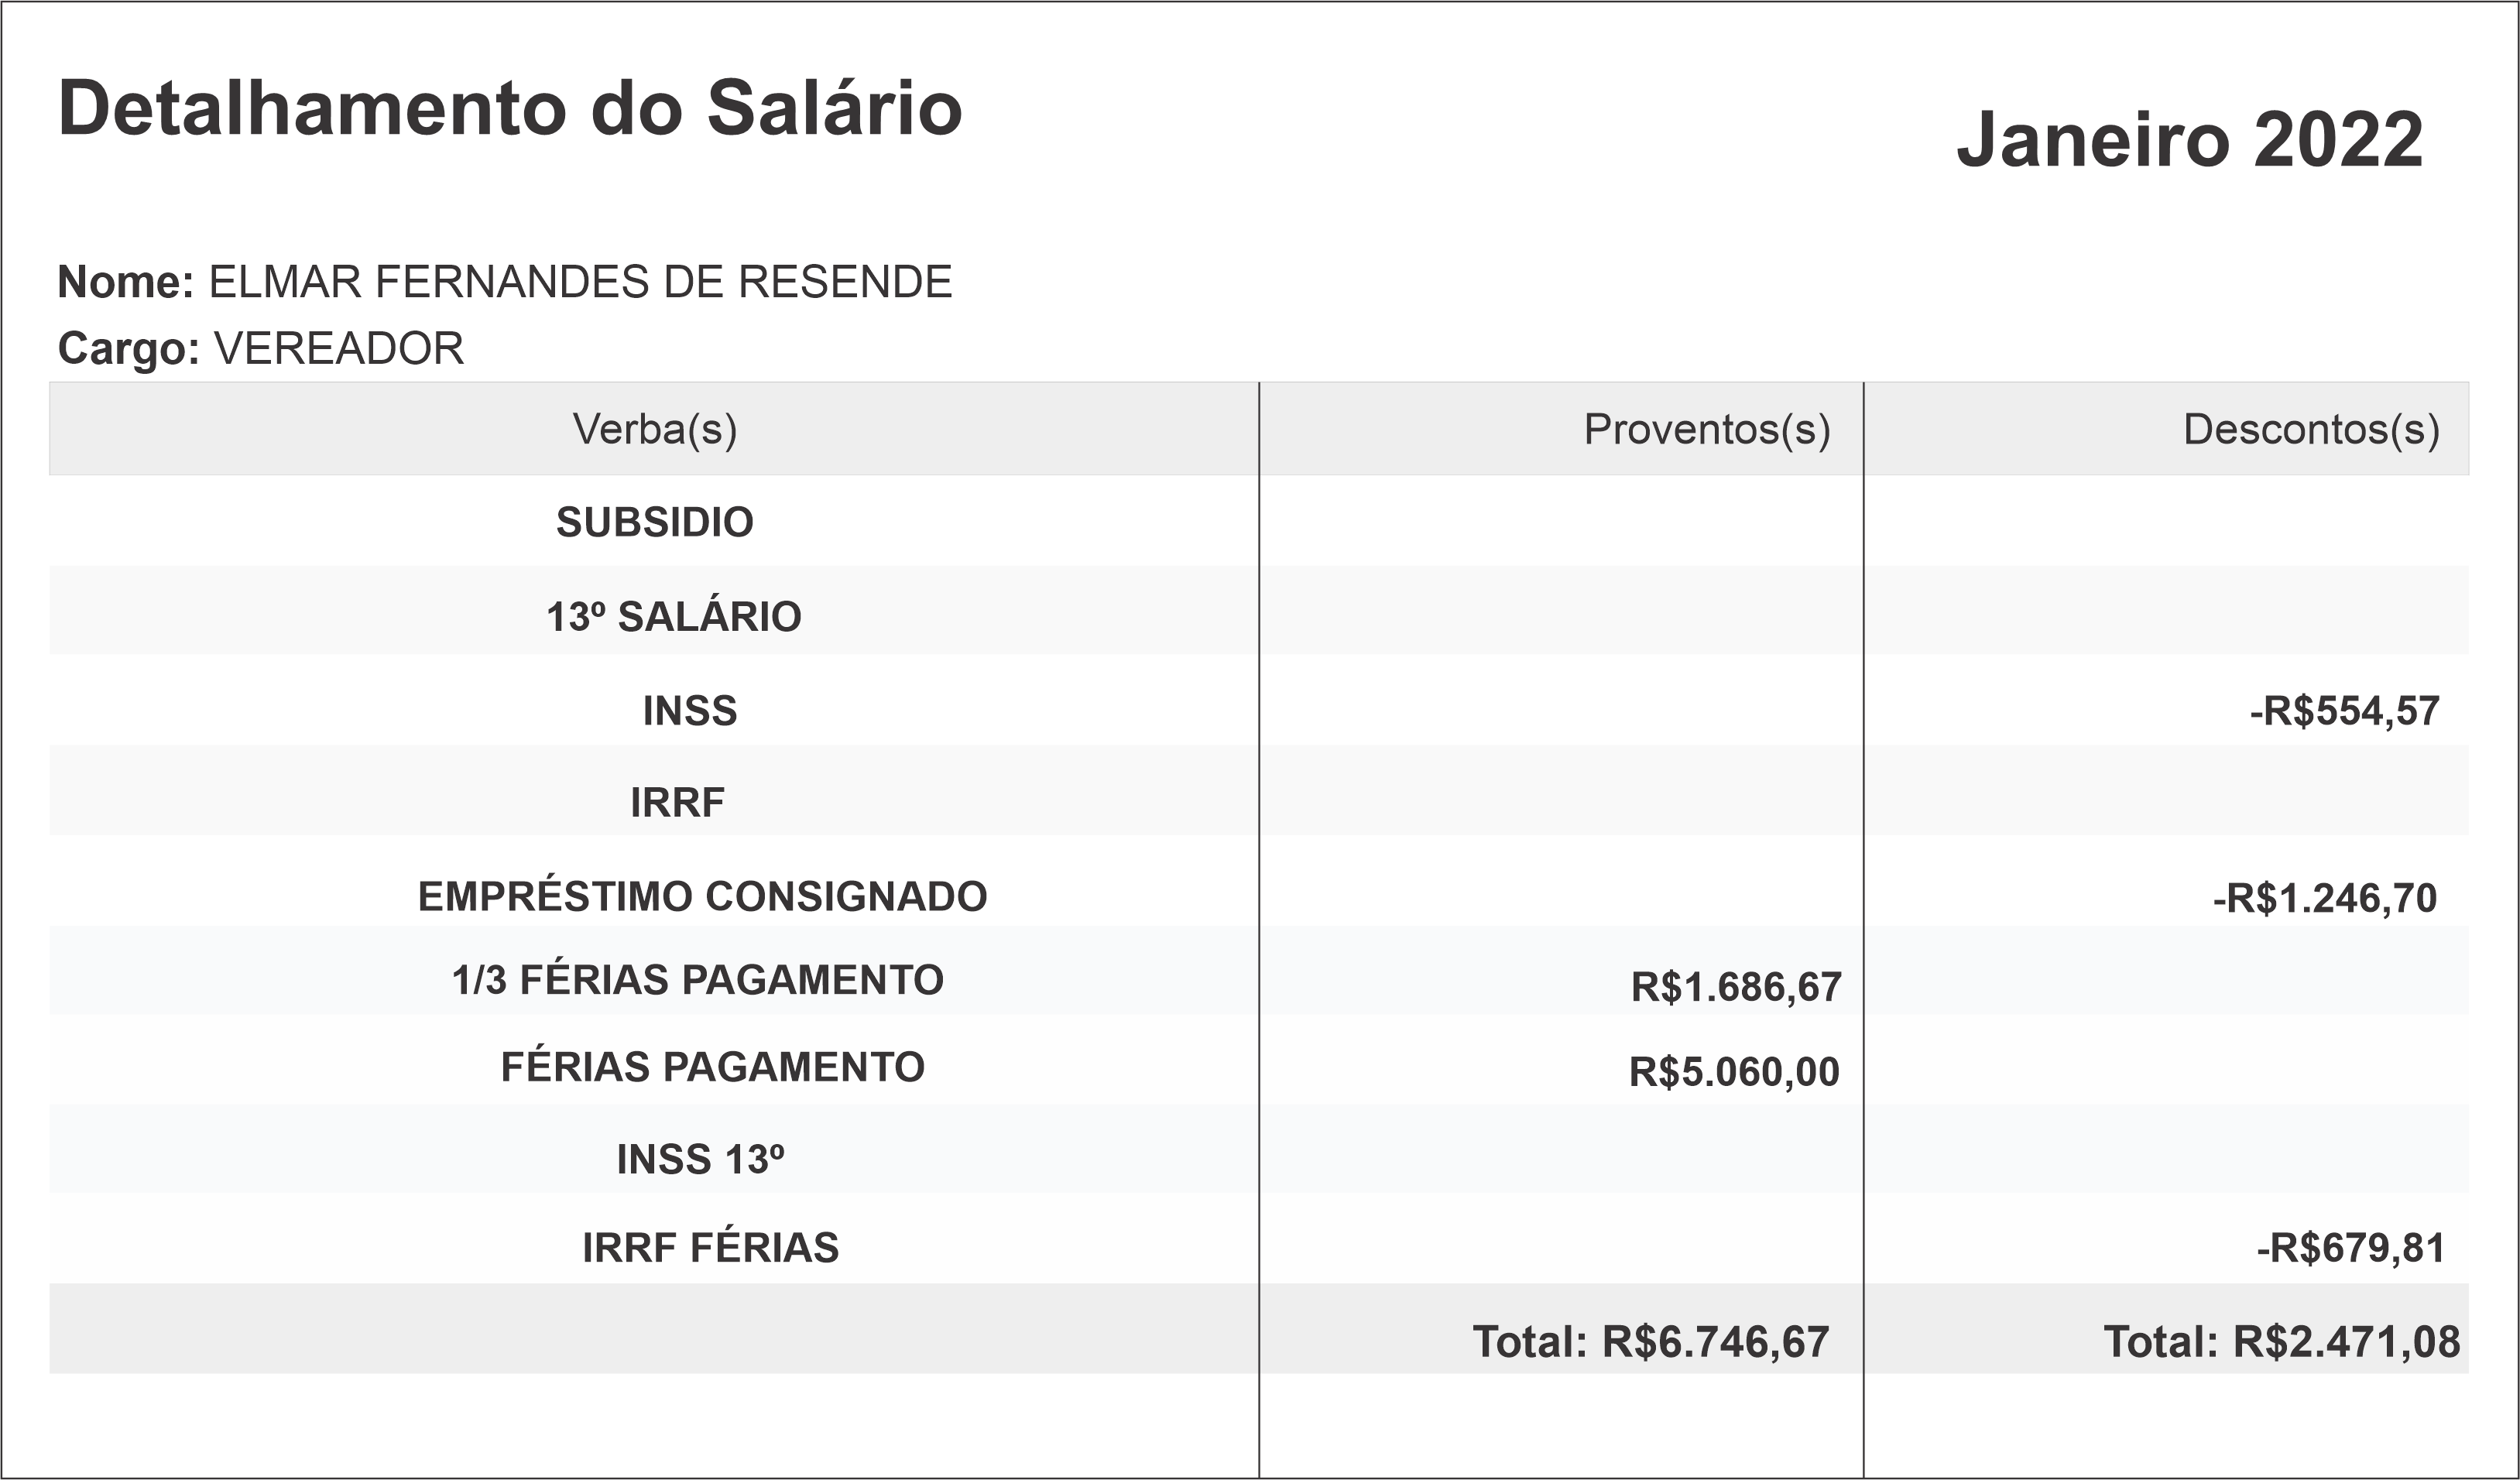
Task: Select the EMPRÉSTIMO CONSIGNADO row label
Action: (x=702, y=896)
